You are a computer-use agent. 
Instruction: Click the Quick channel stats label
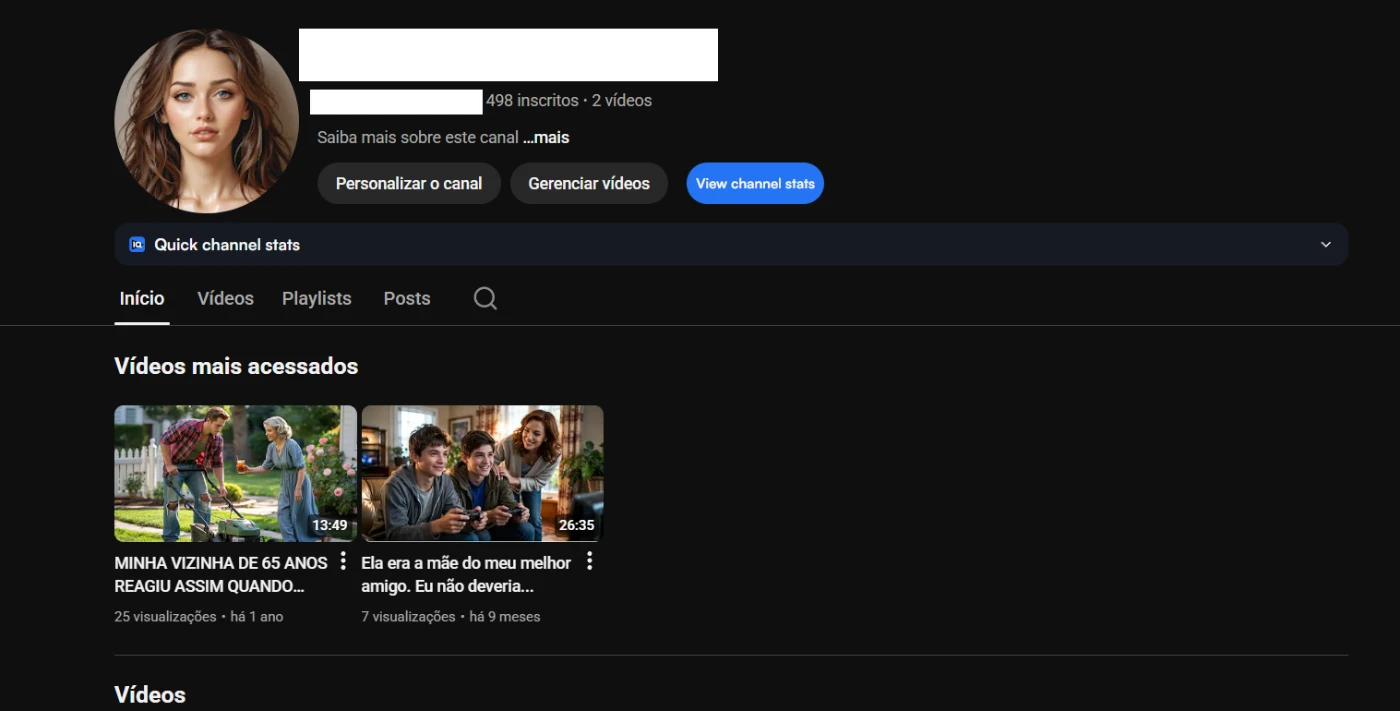(227, 244)
